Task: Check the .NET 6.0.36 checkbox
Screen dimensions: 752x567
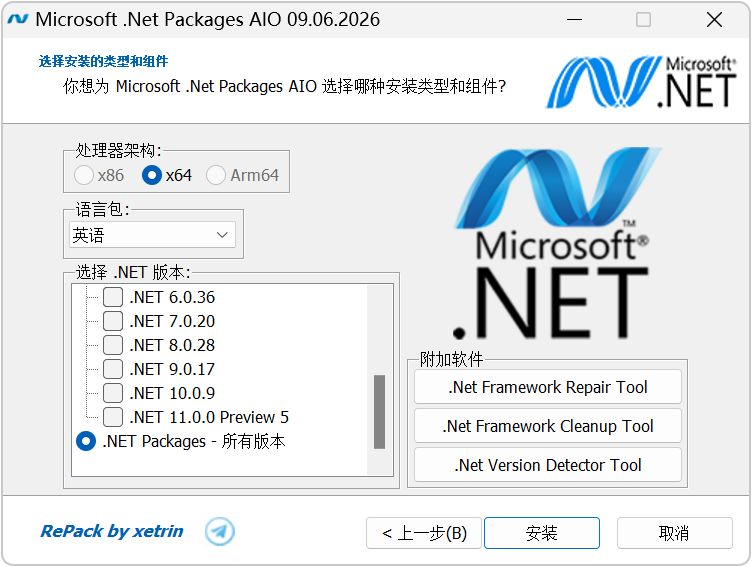Action: coord(113,297)
